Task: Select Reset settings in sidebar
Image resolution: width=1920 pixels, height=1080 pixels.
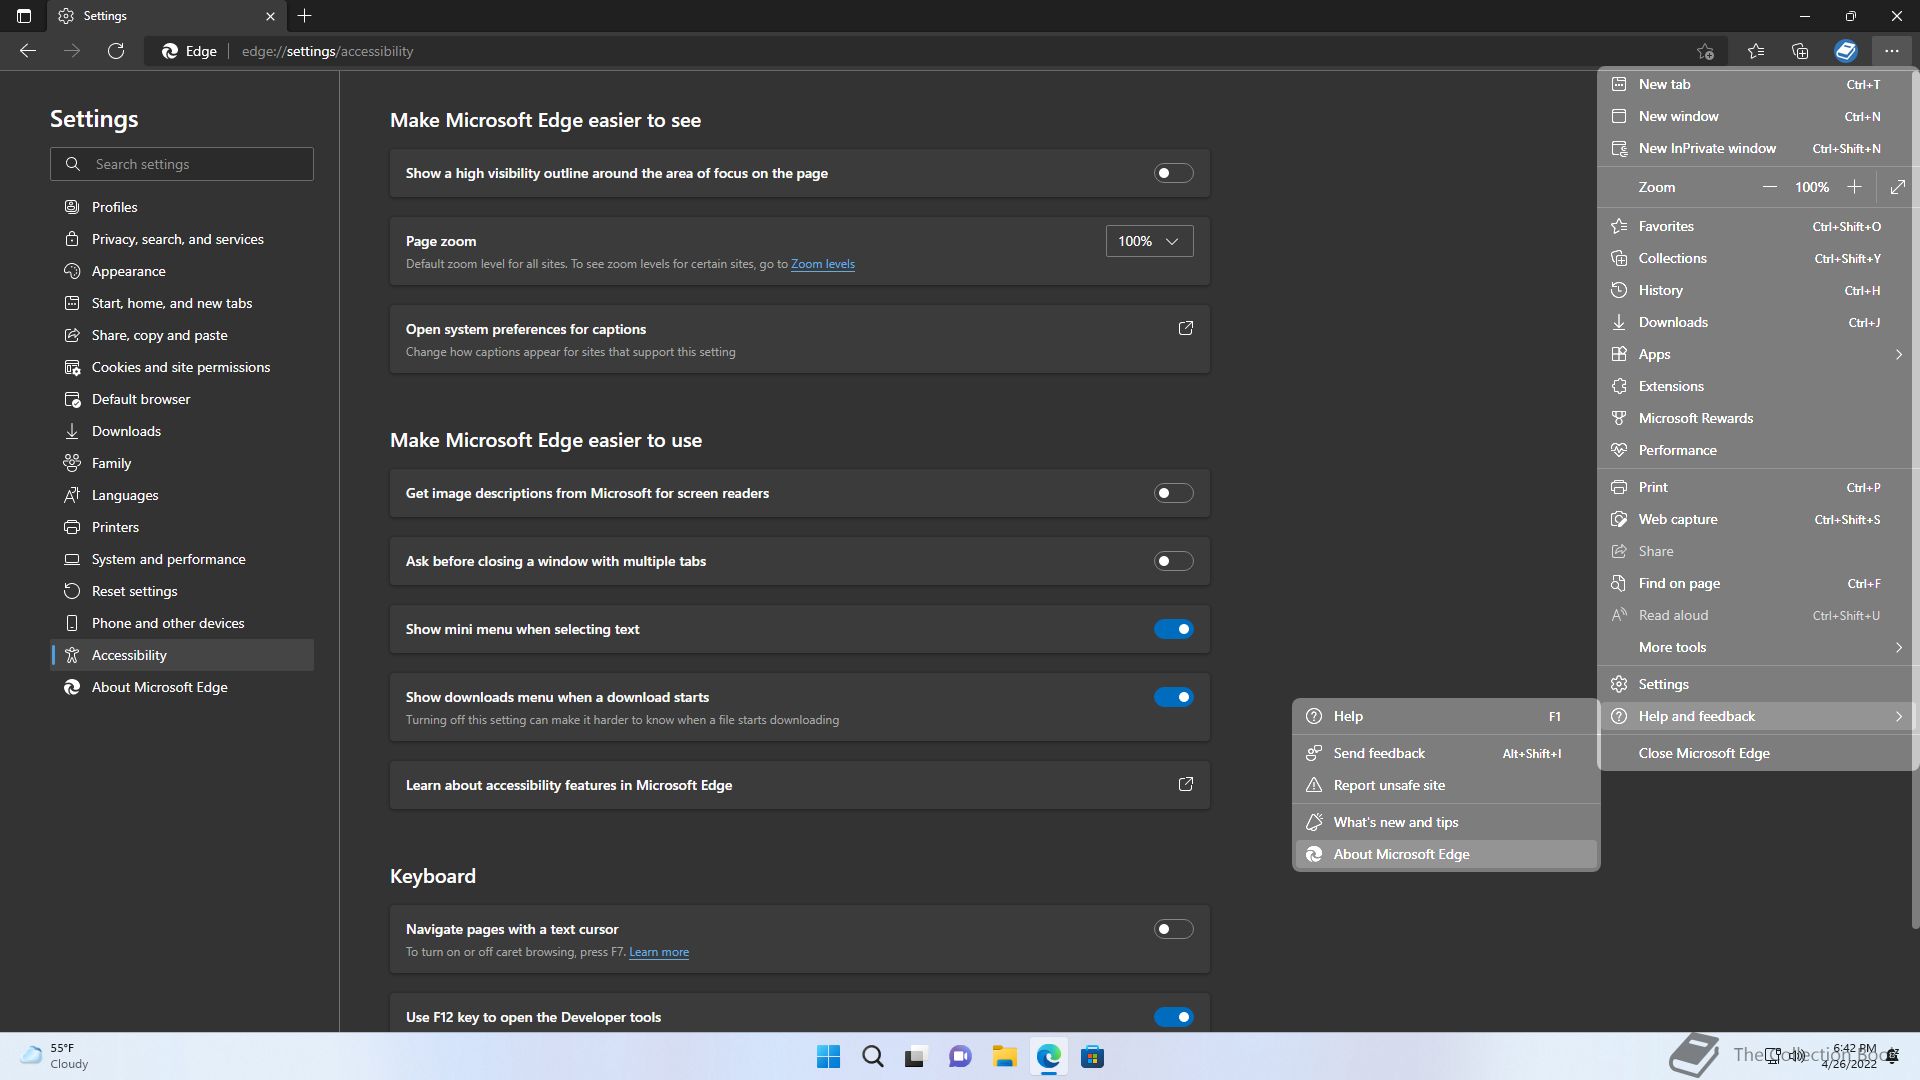Action: point(182,591)
